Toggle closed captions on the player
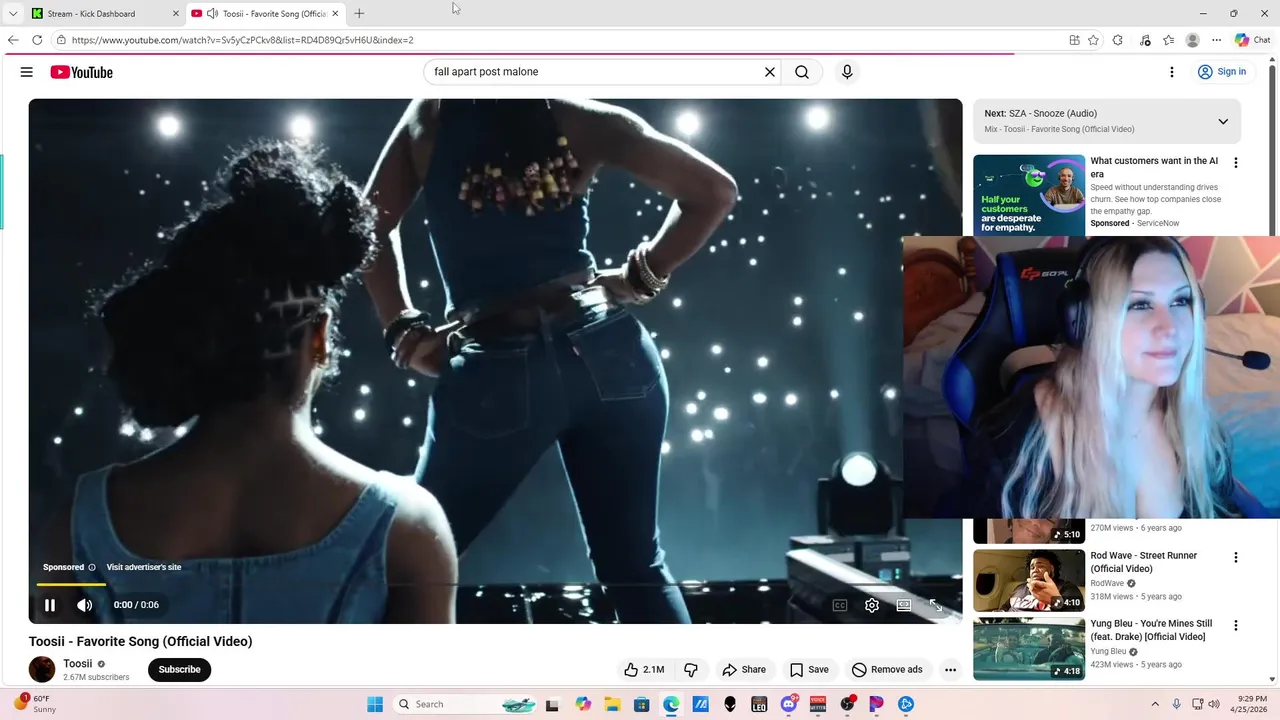1280x720 pixels. click(840, 605)
